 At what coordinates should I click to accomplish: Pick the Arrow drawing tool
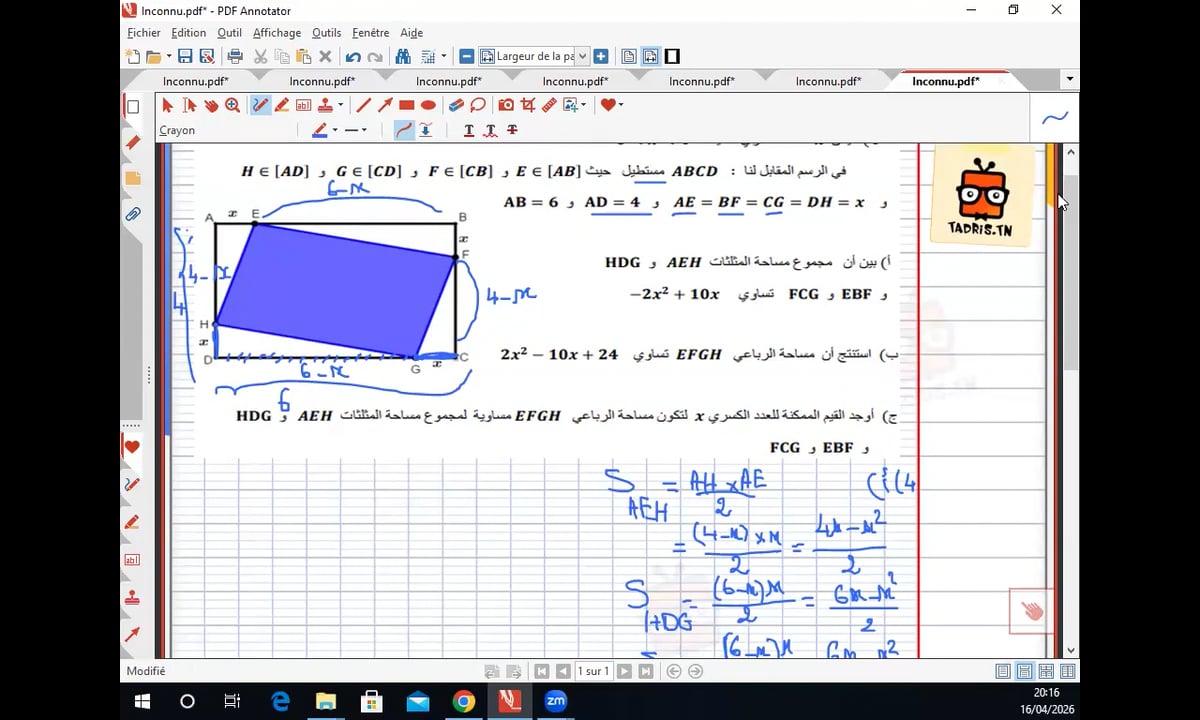[x=385, y=105]
